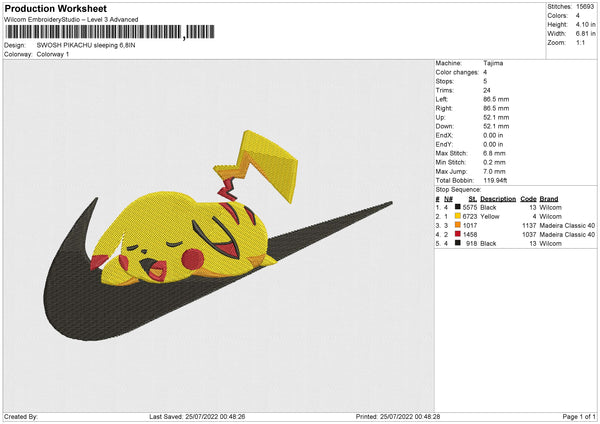Pick the orange swatch beside 1017
The height and width of the screenshot is (424, 600).
[x=457, y=225]
